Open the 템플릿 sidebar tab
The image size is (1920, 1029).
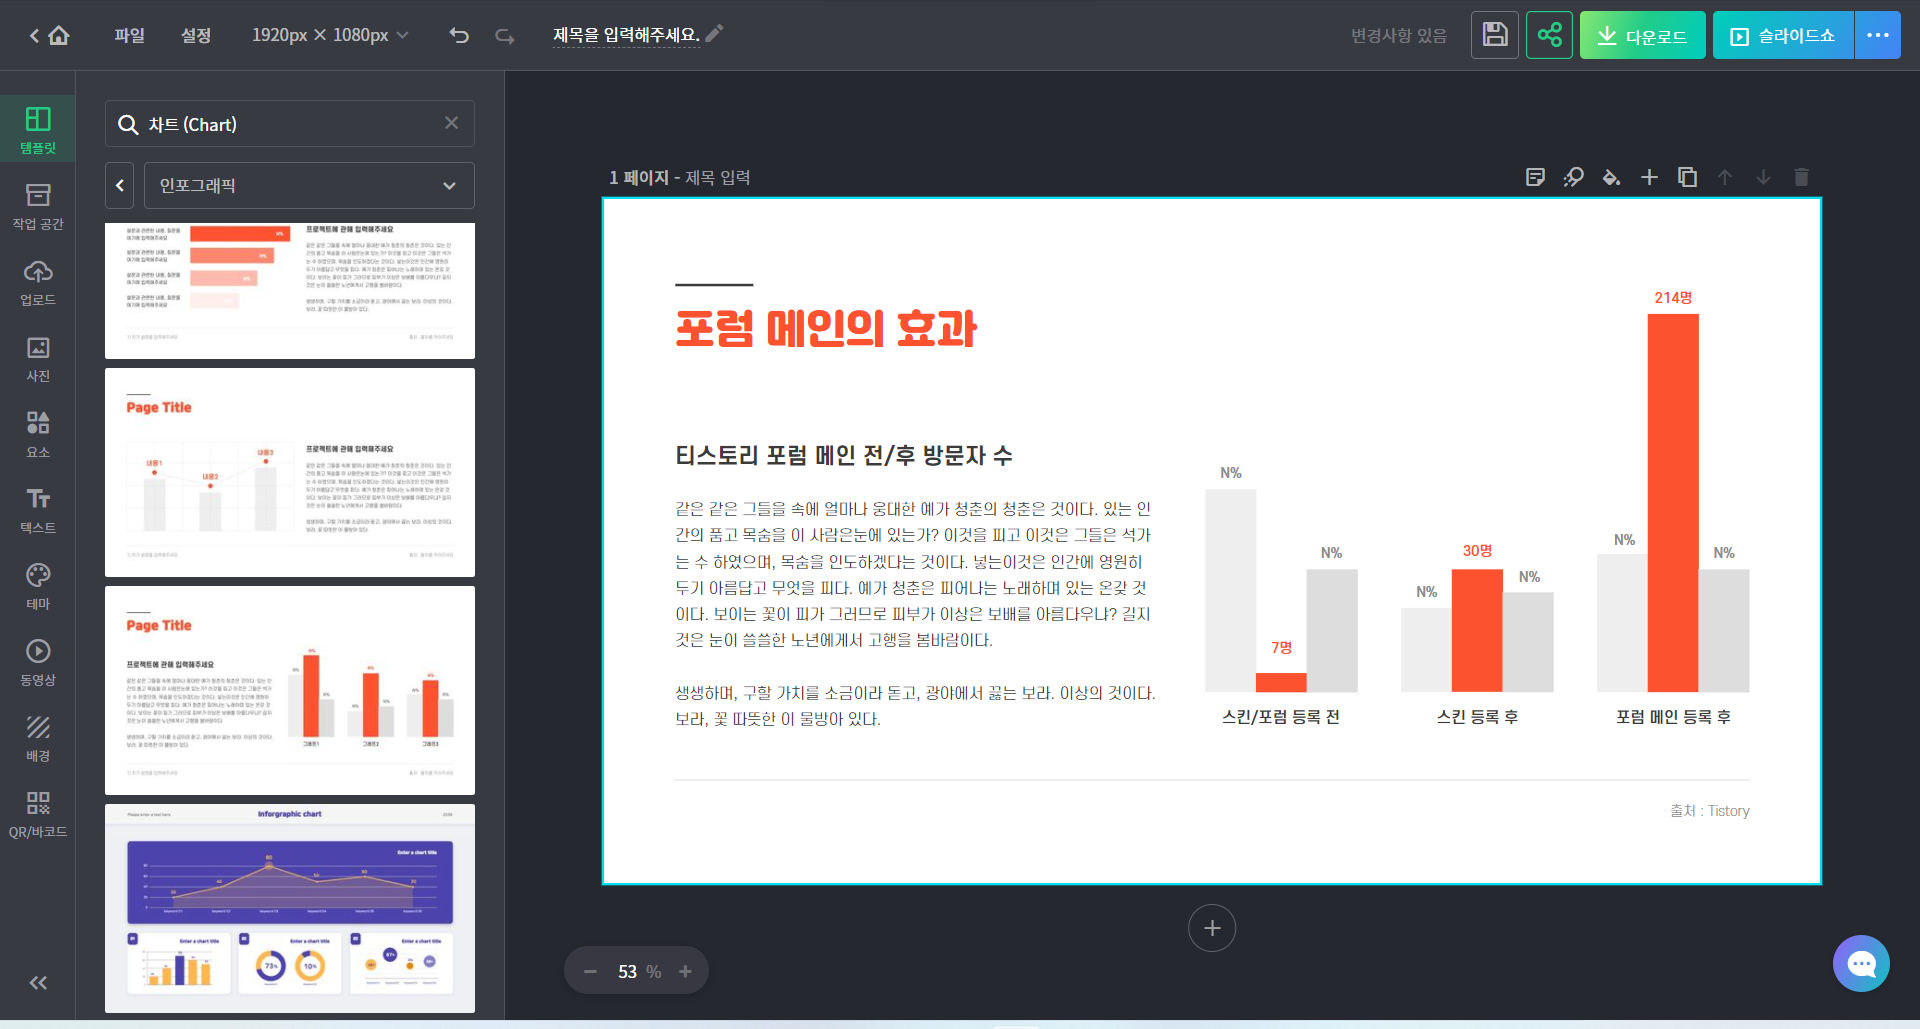click(38, 130)
